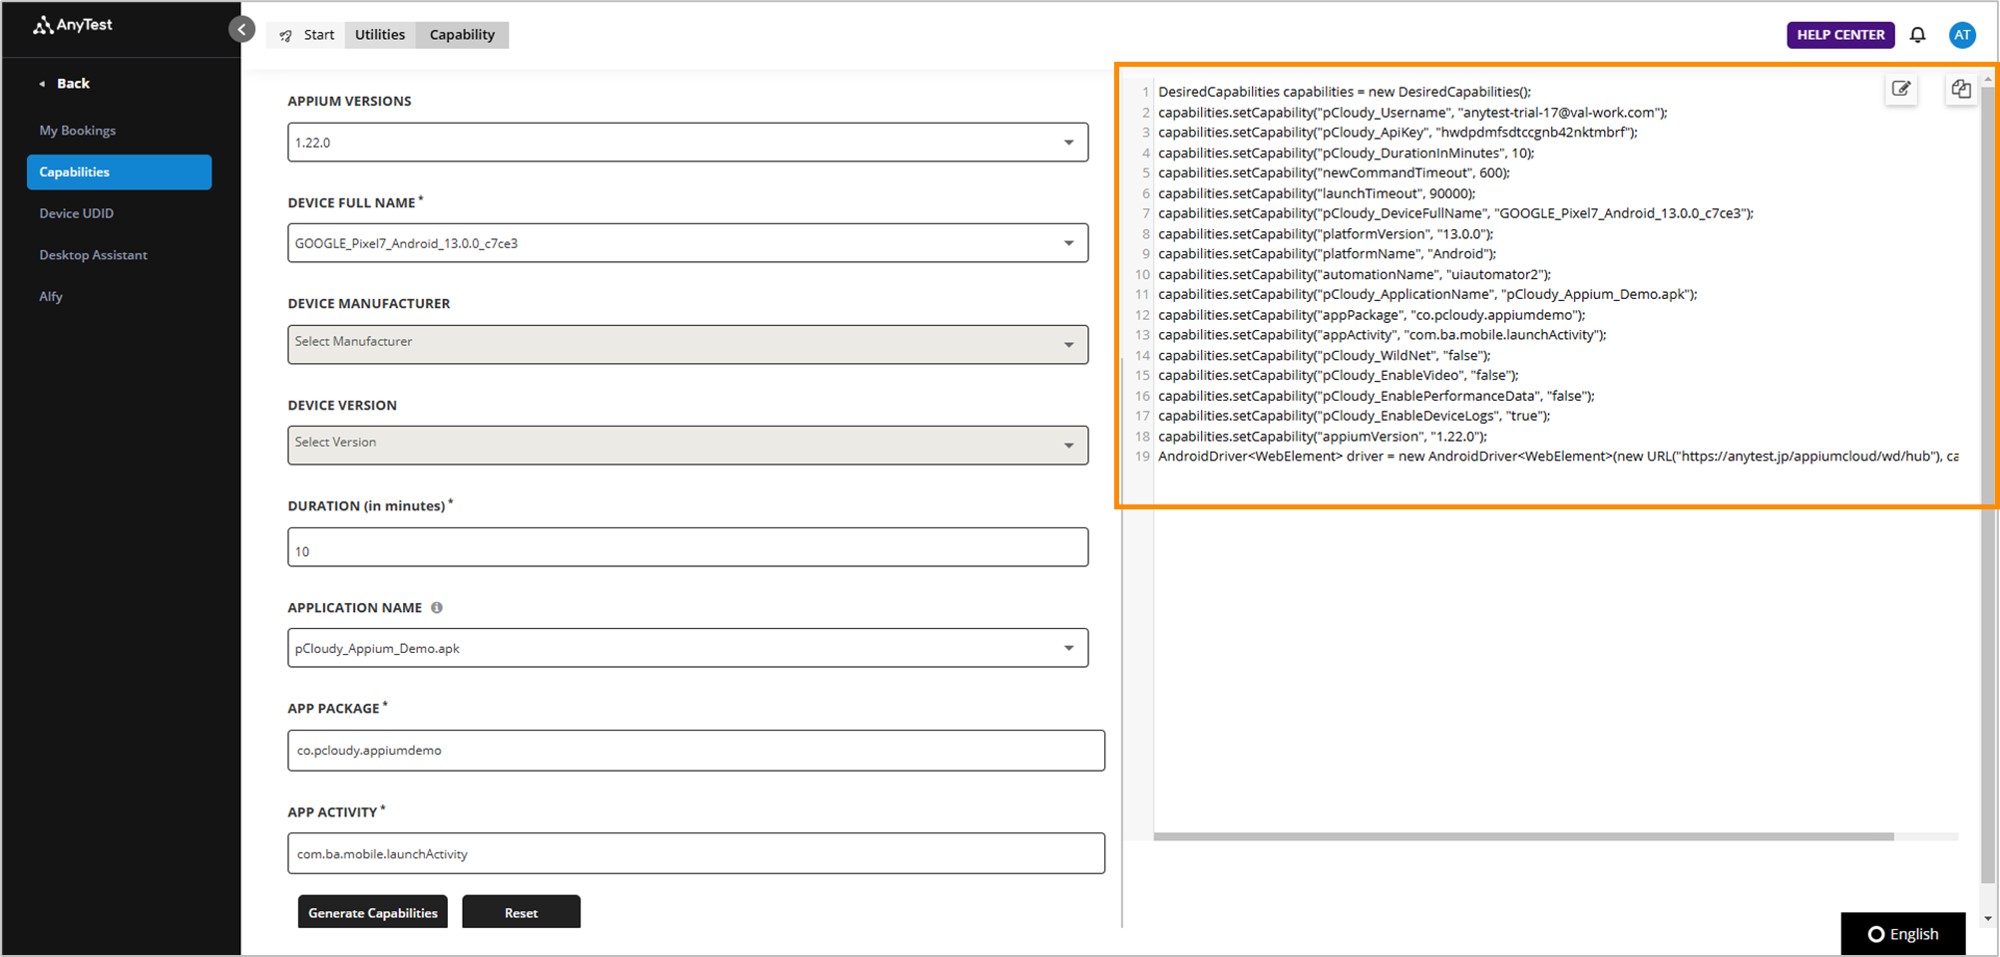Click the Duration in minutes field
This screenshot has width=2000, height=957.
click(688, 547)
